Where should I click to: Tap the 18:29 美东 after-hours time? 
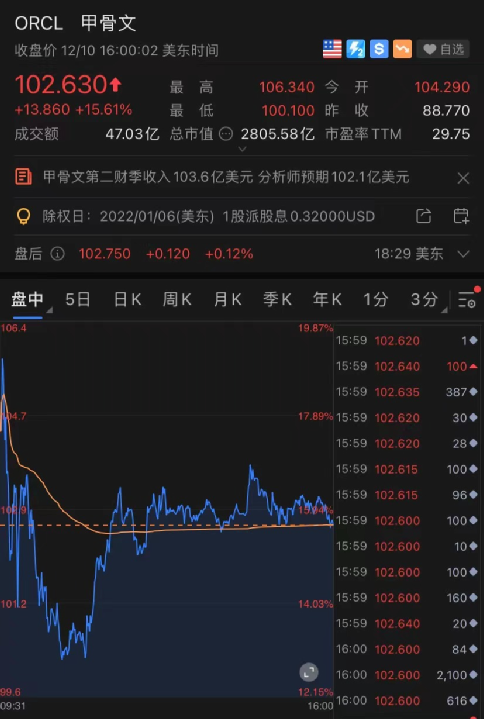(x=409, y=254)
